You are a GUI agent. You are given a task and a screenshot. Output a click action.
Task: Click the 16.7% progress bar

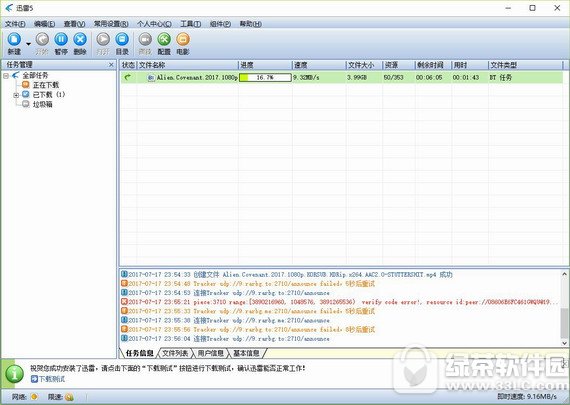coord(265,77)
